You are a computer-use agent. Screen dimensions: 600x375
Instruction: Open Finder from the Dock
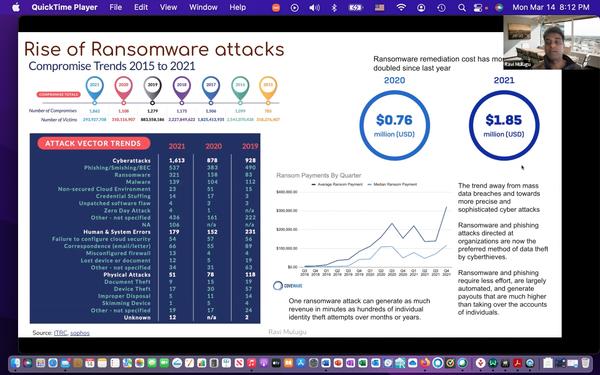pyautogui.click(x=15, y=363)
